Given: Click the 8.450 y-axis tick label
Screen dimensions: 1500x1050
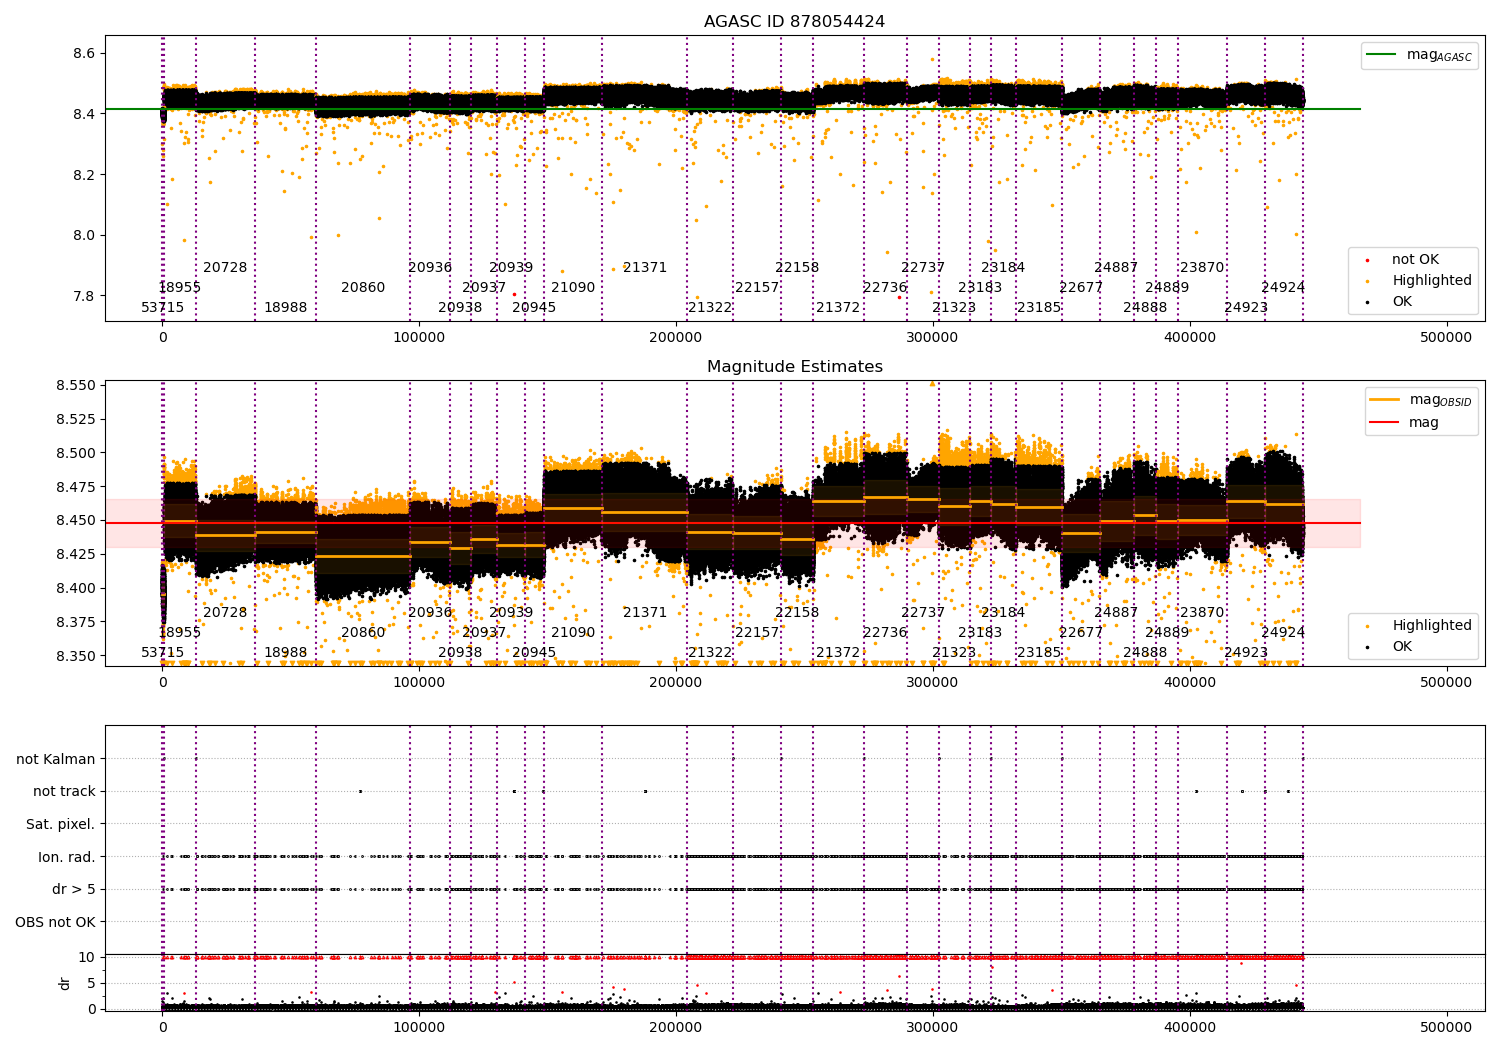Looking at the screenshot, I should click(75, 521).
